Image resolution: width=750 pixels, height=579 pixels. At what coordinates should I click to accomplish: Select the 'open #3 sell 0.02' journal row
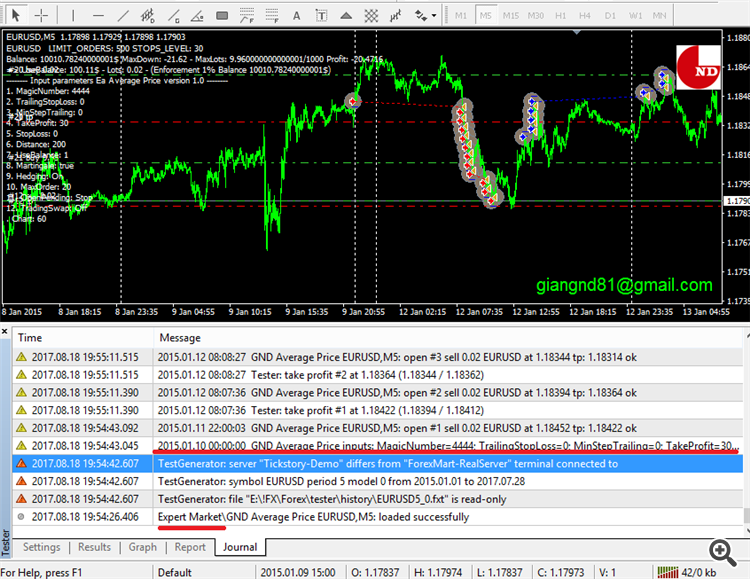(378, 357)
